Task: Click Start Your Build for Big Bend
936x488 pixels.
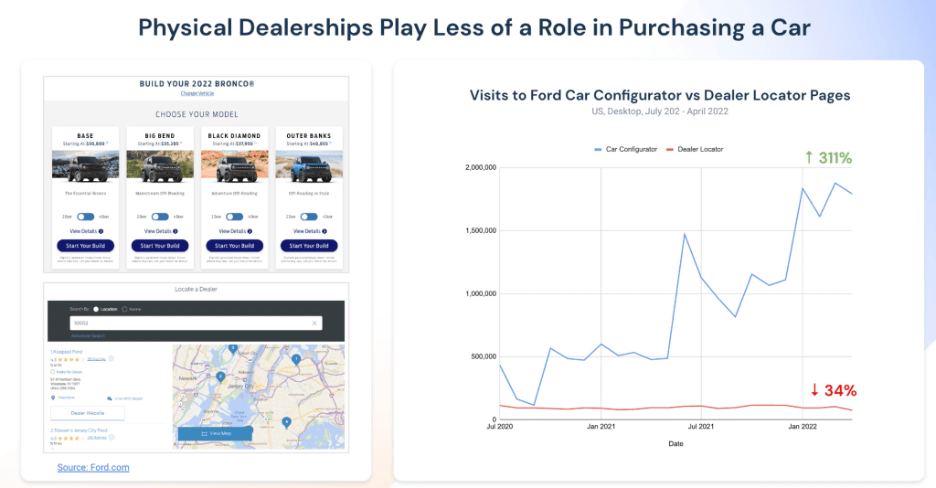Action: [160, 246]
